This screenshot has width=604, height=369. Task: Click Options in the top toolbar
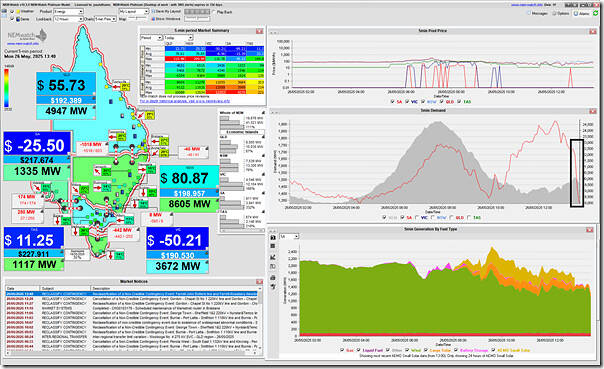tap(560, 13)
